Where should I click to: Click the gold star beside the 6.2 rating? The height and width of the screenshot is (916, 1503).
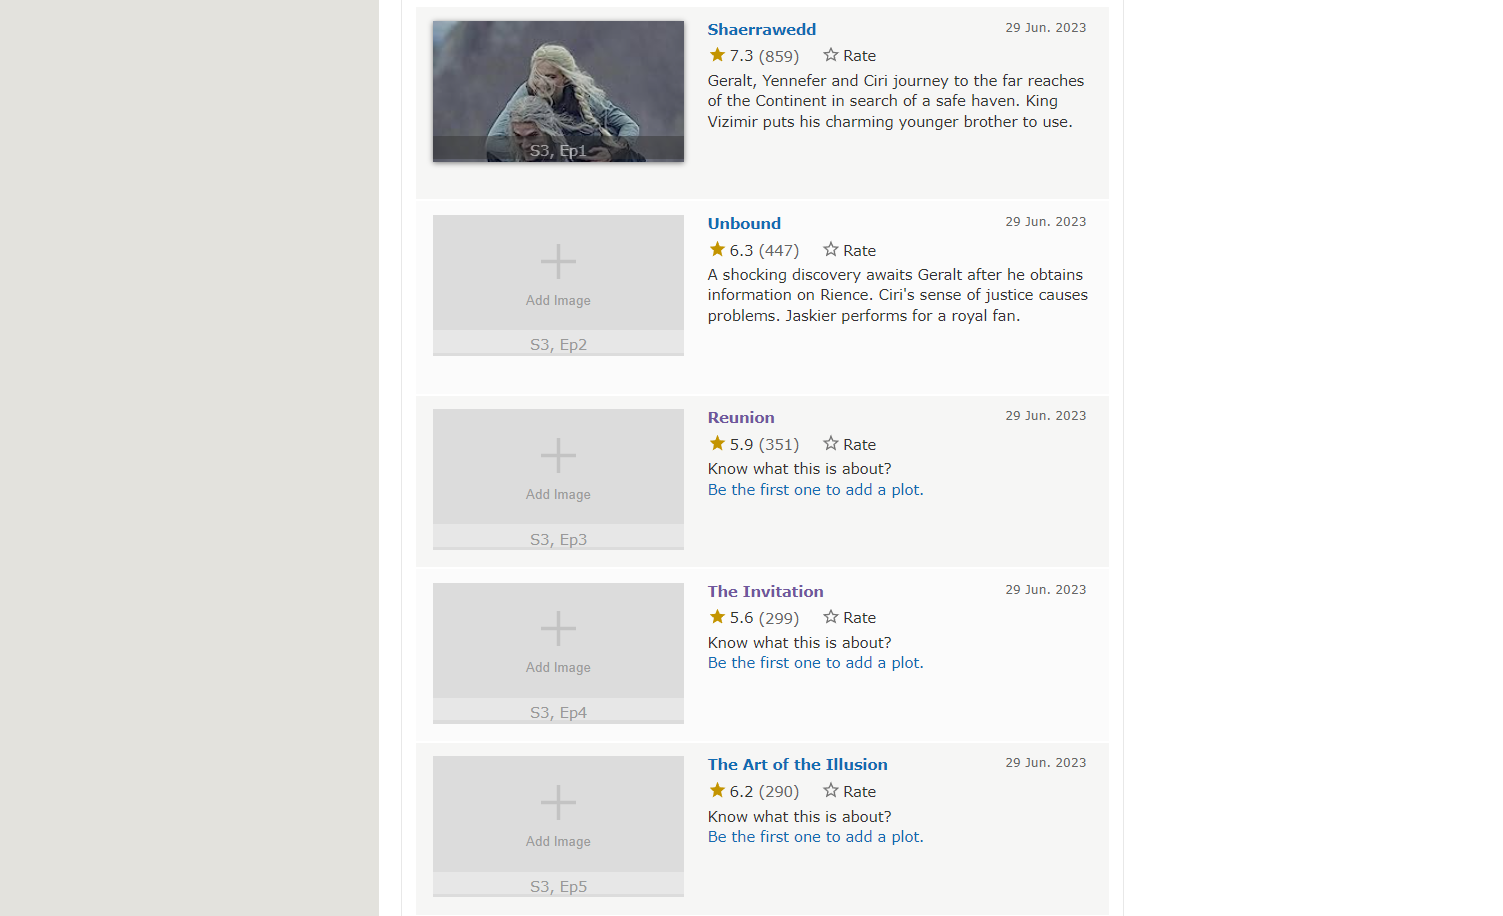click(717, 790)
